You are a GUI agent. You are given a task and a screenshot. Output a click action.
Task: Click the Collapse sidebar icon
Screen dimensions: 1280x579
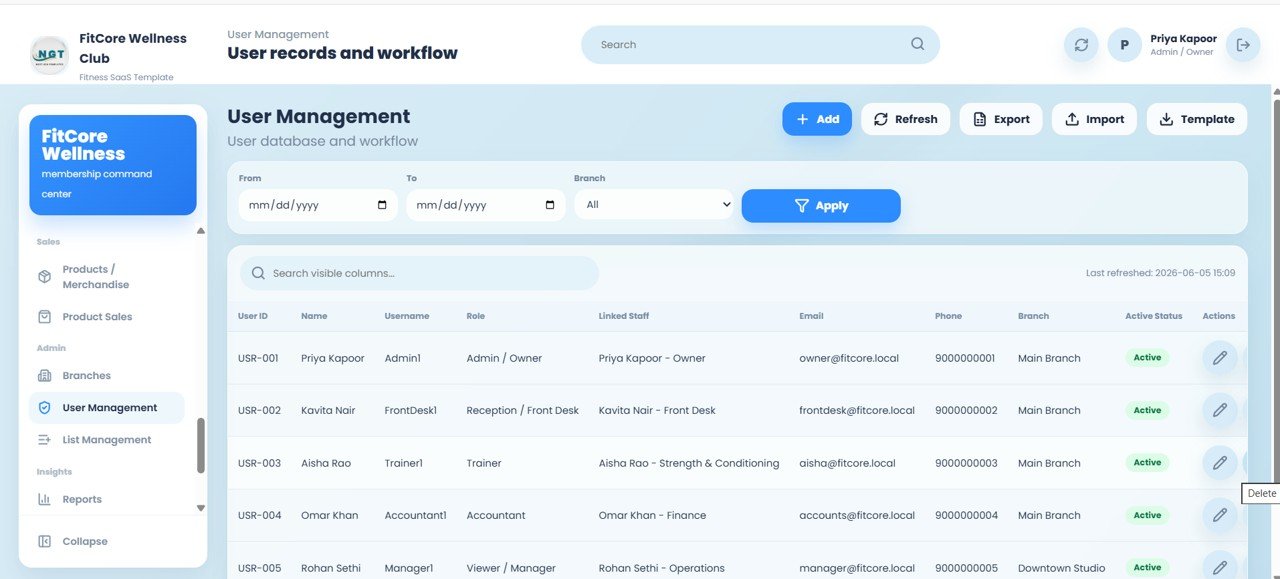pyautogui.click(x=44, y=541)
